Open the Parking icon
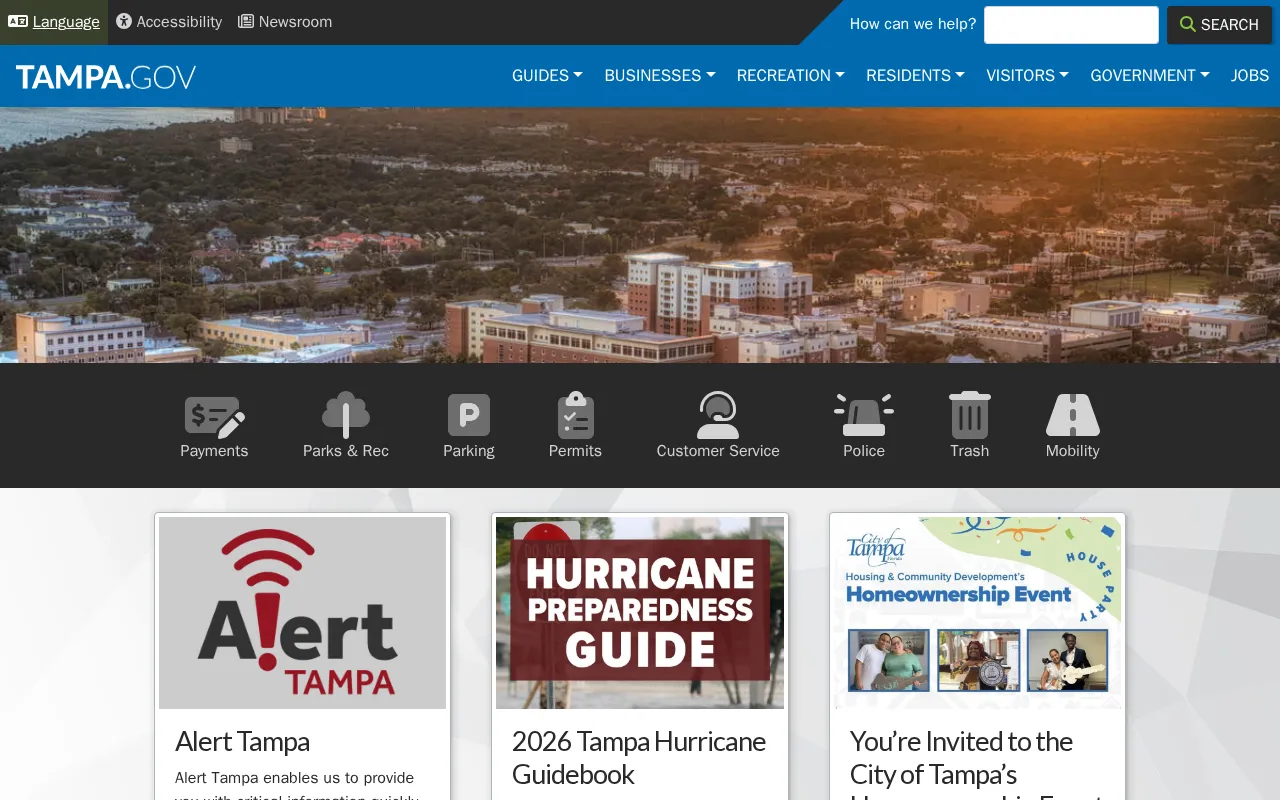Viewport: 1280px width, 800px height. (469, 415)
